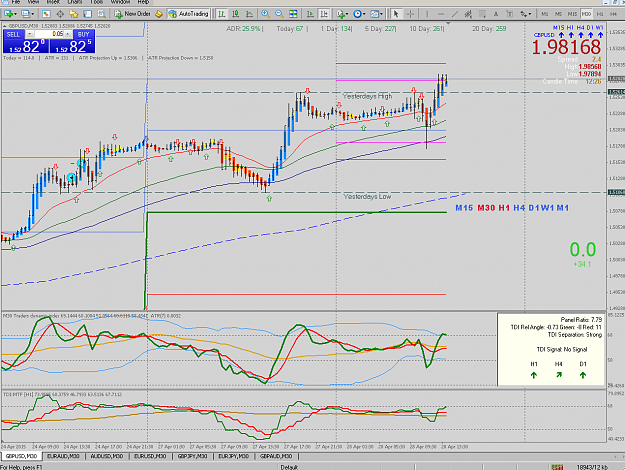
Task: Select the active M30 timeframe button
Action: point(586,14)
